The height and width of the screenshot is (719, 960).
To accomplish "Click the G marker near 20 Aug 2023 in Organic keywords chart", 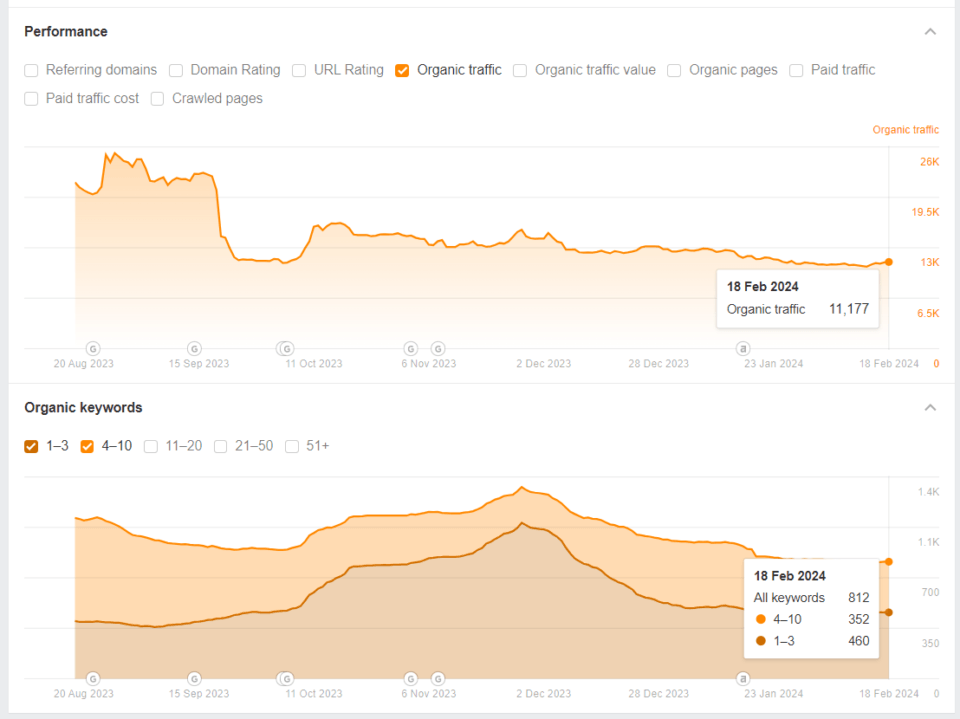I will (93, 679).
